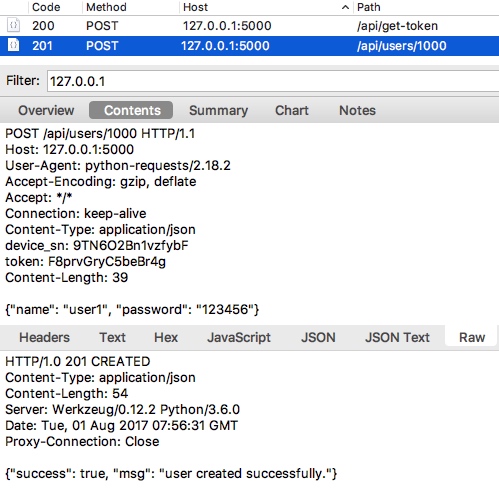This screenshot has width=499, height=491.
Task: Select the /api/get-token request row
Action: [x=249, y=26]
